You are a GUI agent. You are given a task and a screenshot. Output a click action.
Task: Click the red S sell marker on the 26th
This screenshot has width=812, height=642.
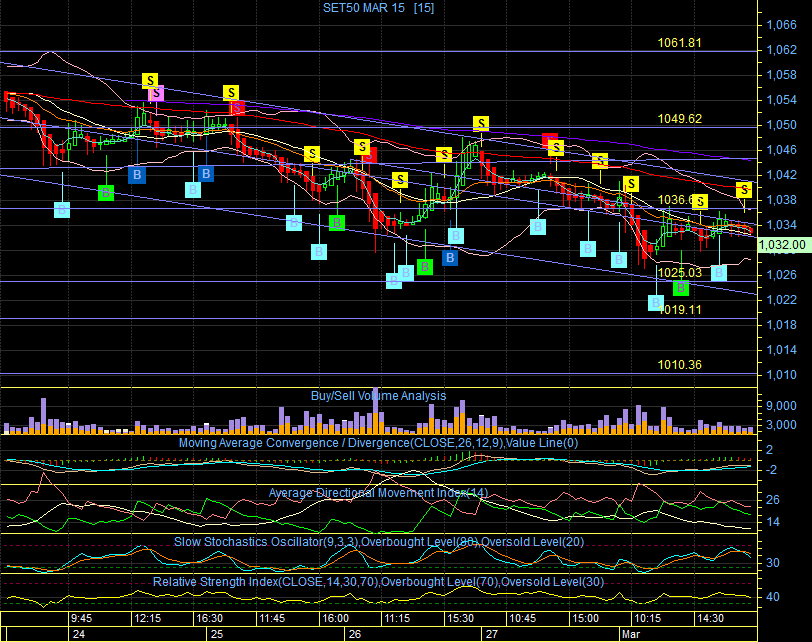[x=369, y=155]
